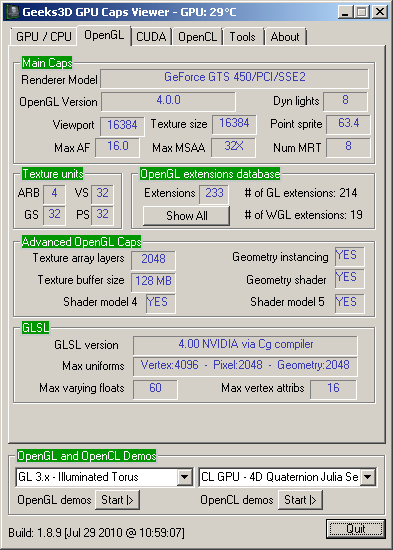
Task: Select the OpenGL tab
Action: 104,35
